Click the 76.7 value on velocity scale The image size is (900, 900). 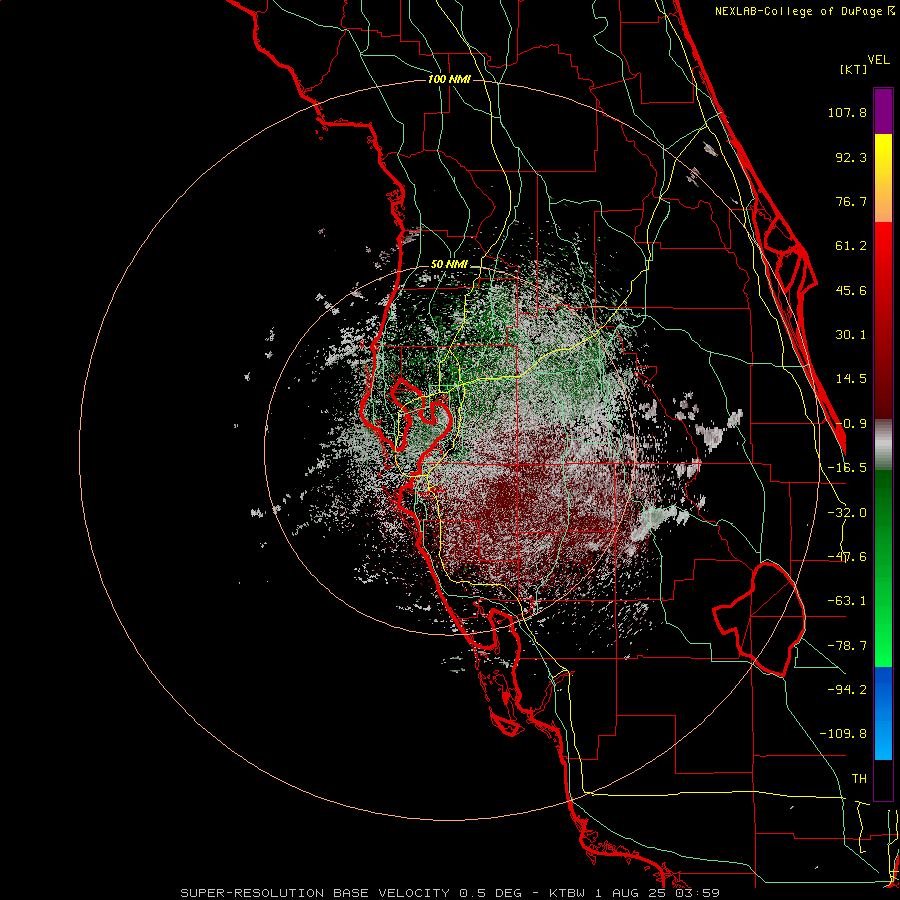point(851,201)
